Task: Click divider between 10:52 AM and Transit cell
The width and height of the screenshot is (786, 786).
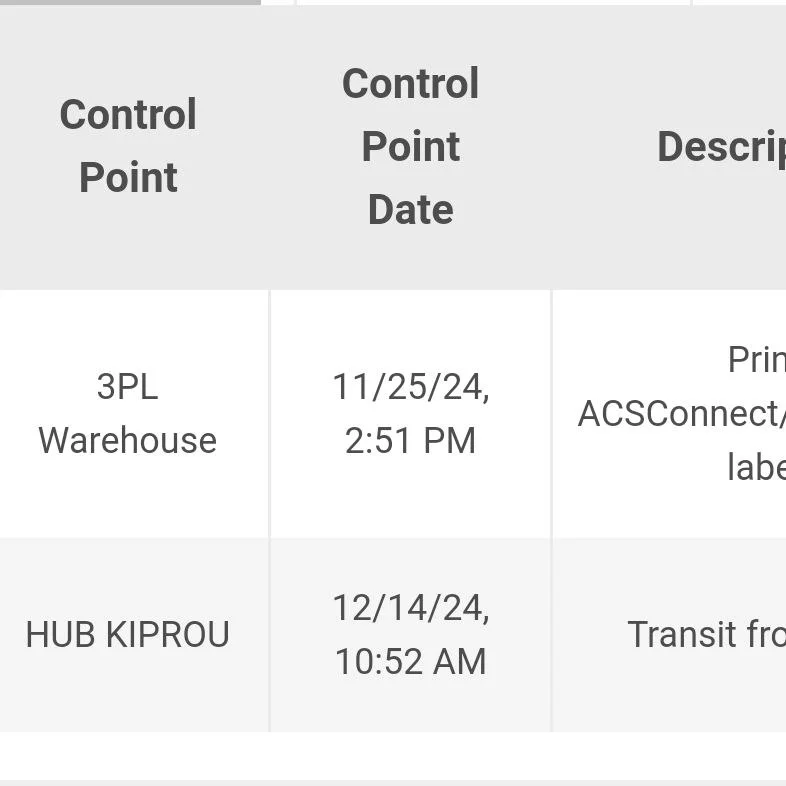Action: pos(551,635)
